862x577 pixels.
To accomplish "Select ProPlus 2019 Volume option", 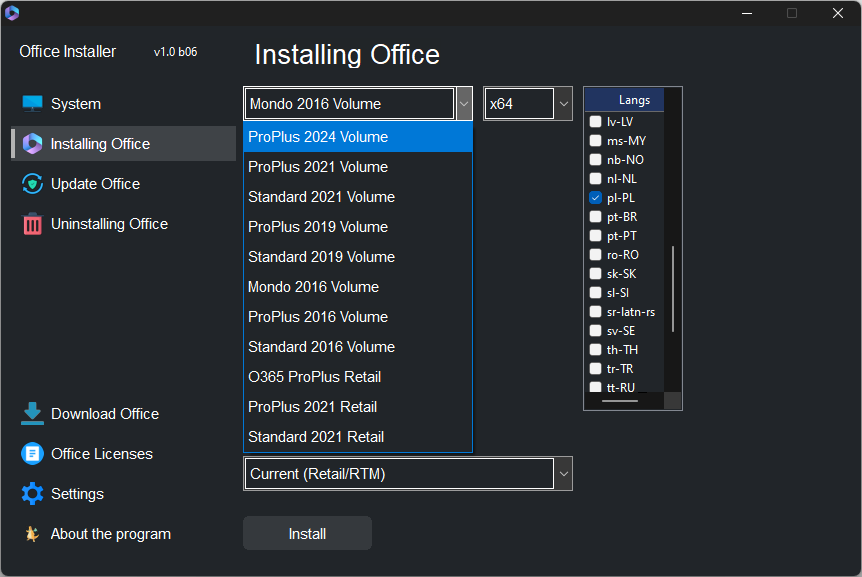I will click(x=358, y=226).
